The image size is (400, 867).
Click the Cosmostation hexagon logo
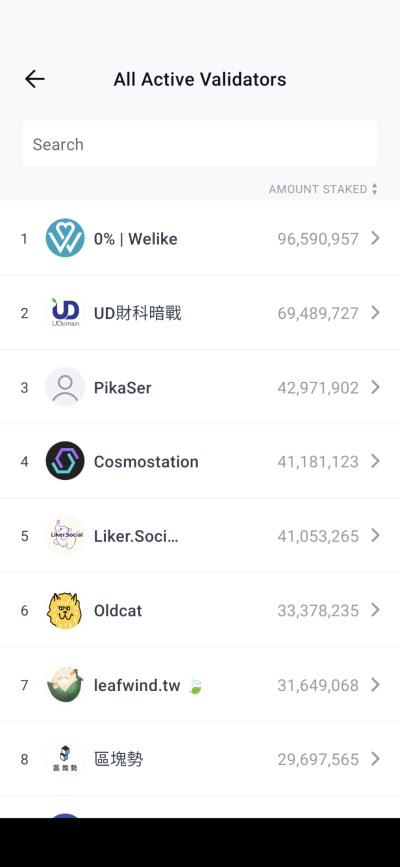click(x=65, y=461)
